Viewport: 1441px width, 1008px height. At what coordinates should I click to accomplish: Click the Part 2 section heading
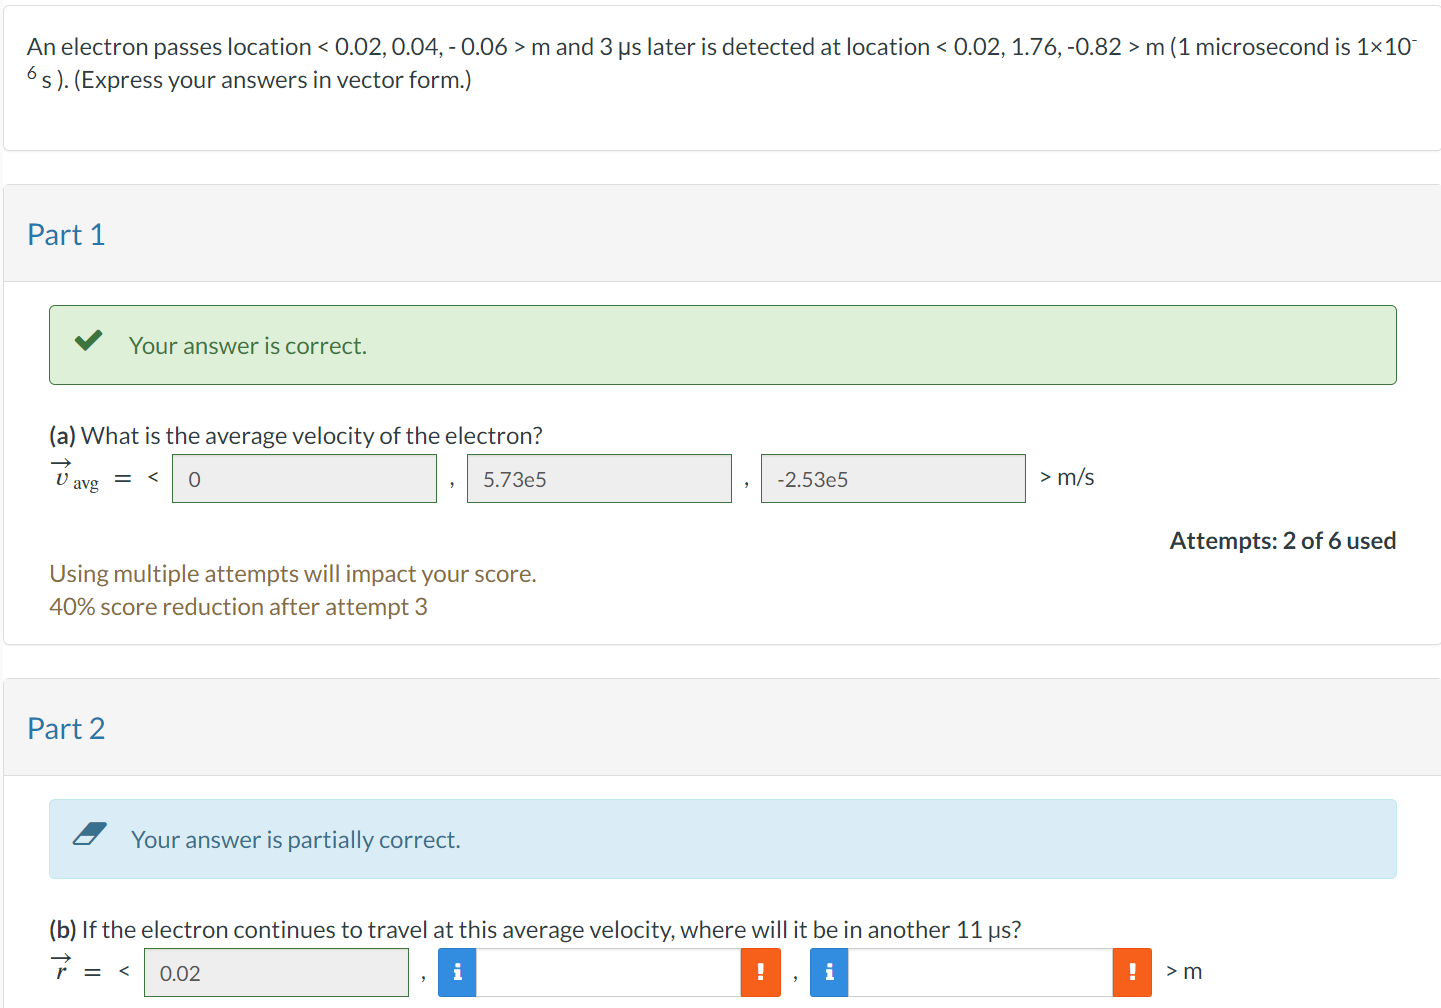[x=66, y=729]
